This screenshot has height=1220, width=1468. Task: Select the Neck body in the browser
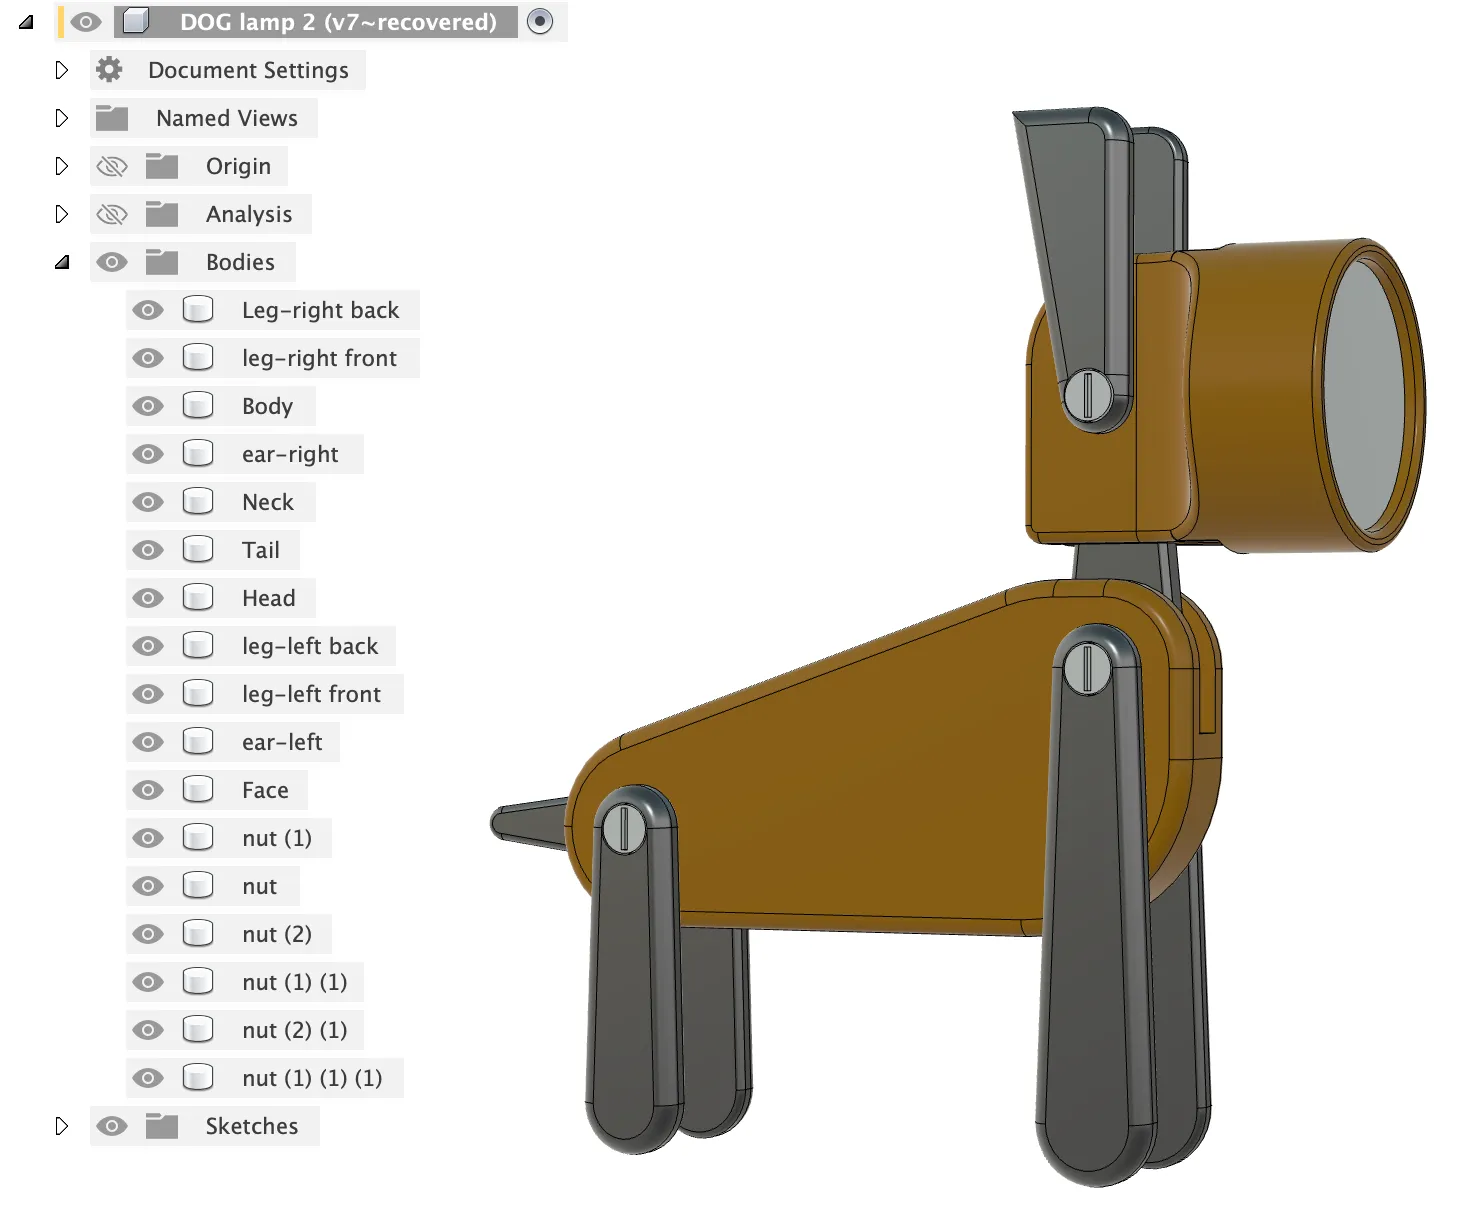click(x=268, y=501)
